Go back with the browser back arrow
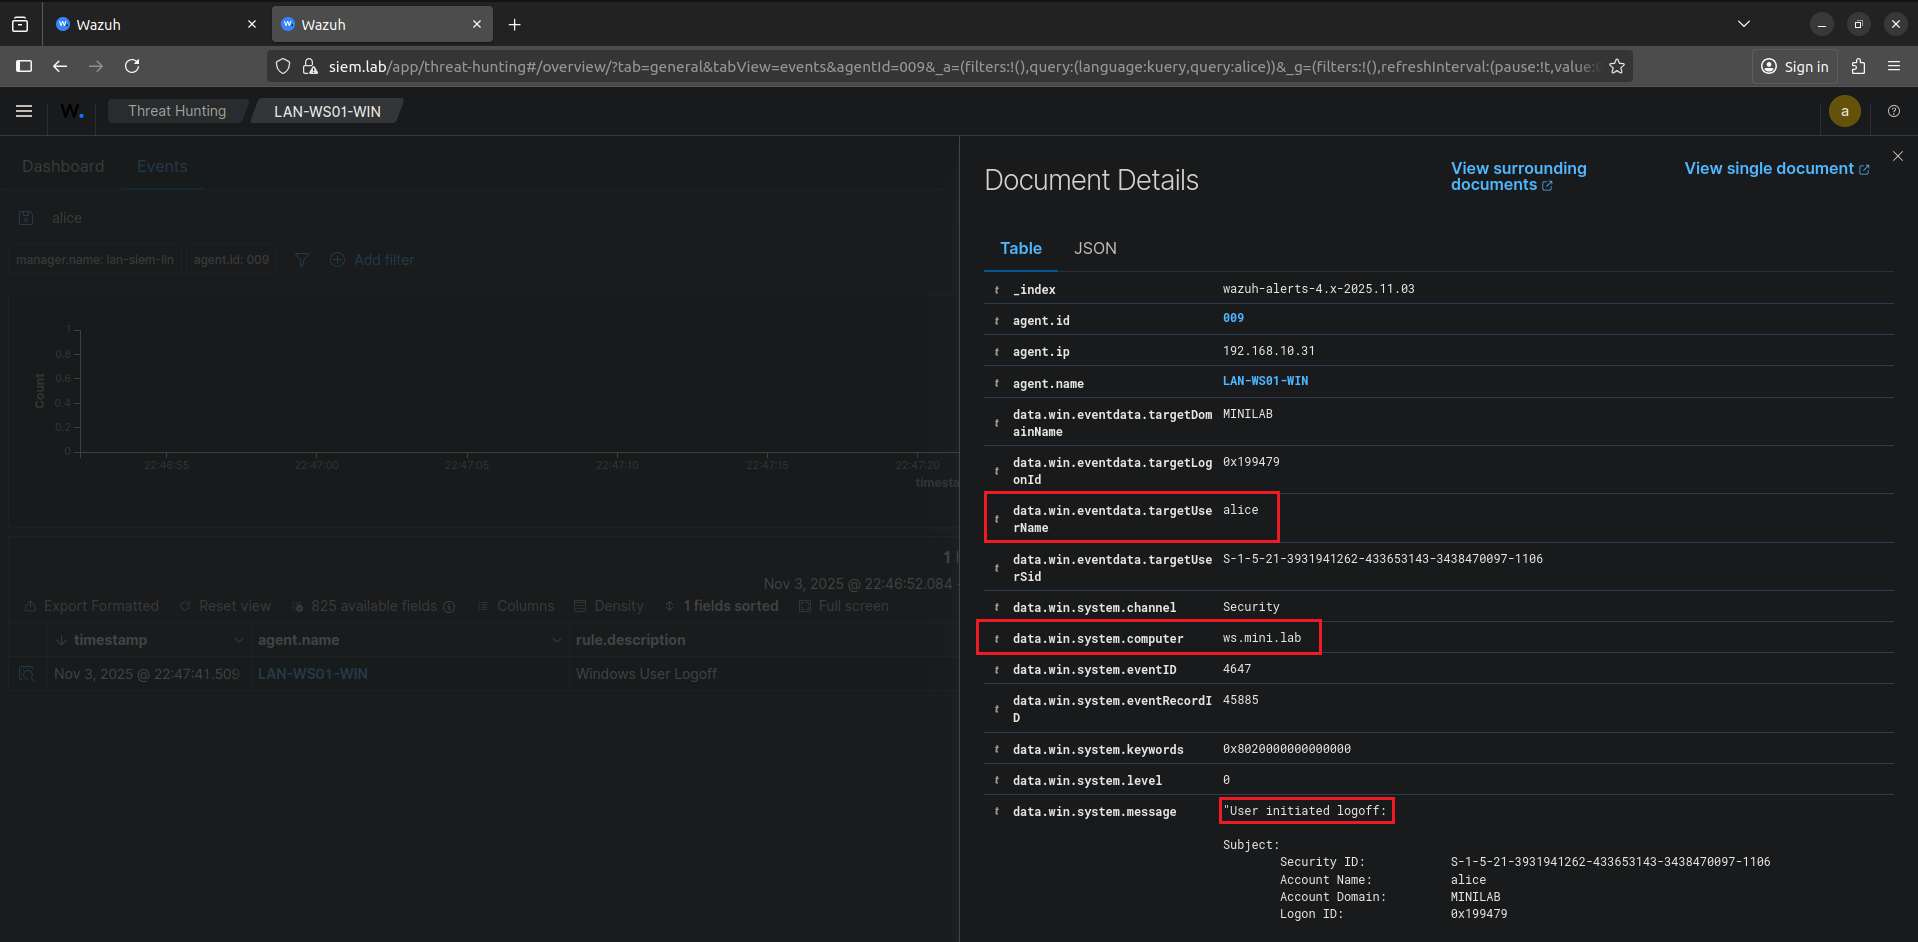Image resolution: width=1918 pixels, height=942 pixels. [x=60, y=66]
